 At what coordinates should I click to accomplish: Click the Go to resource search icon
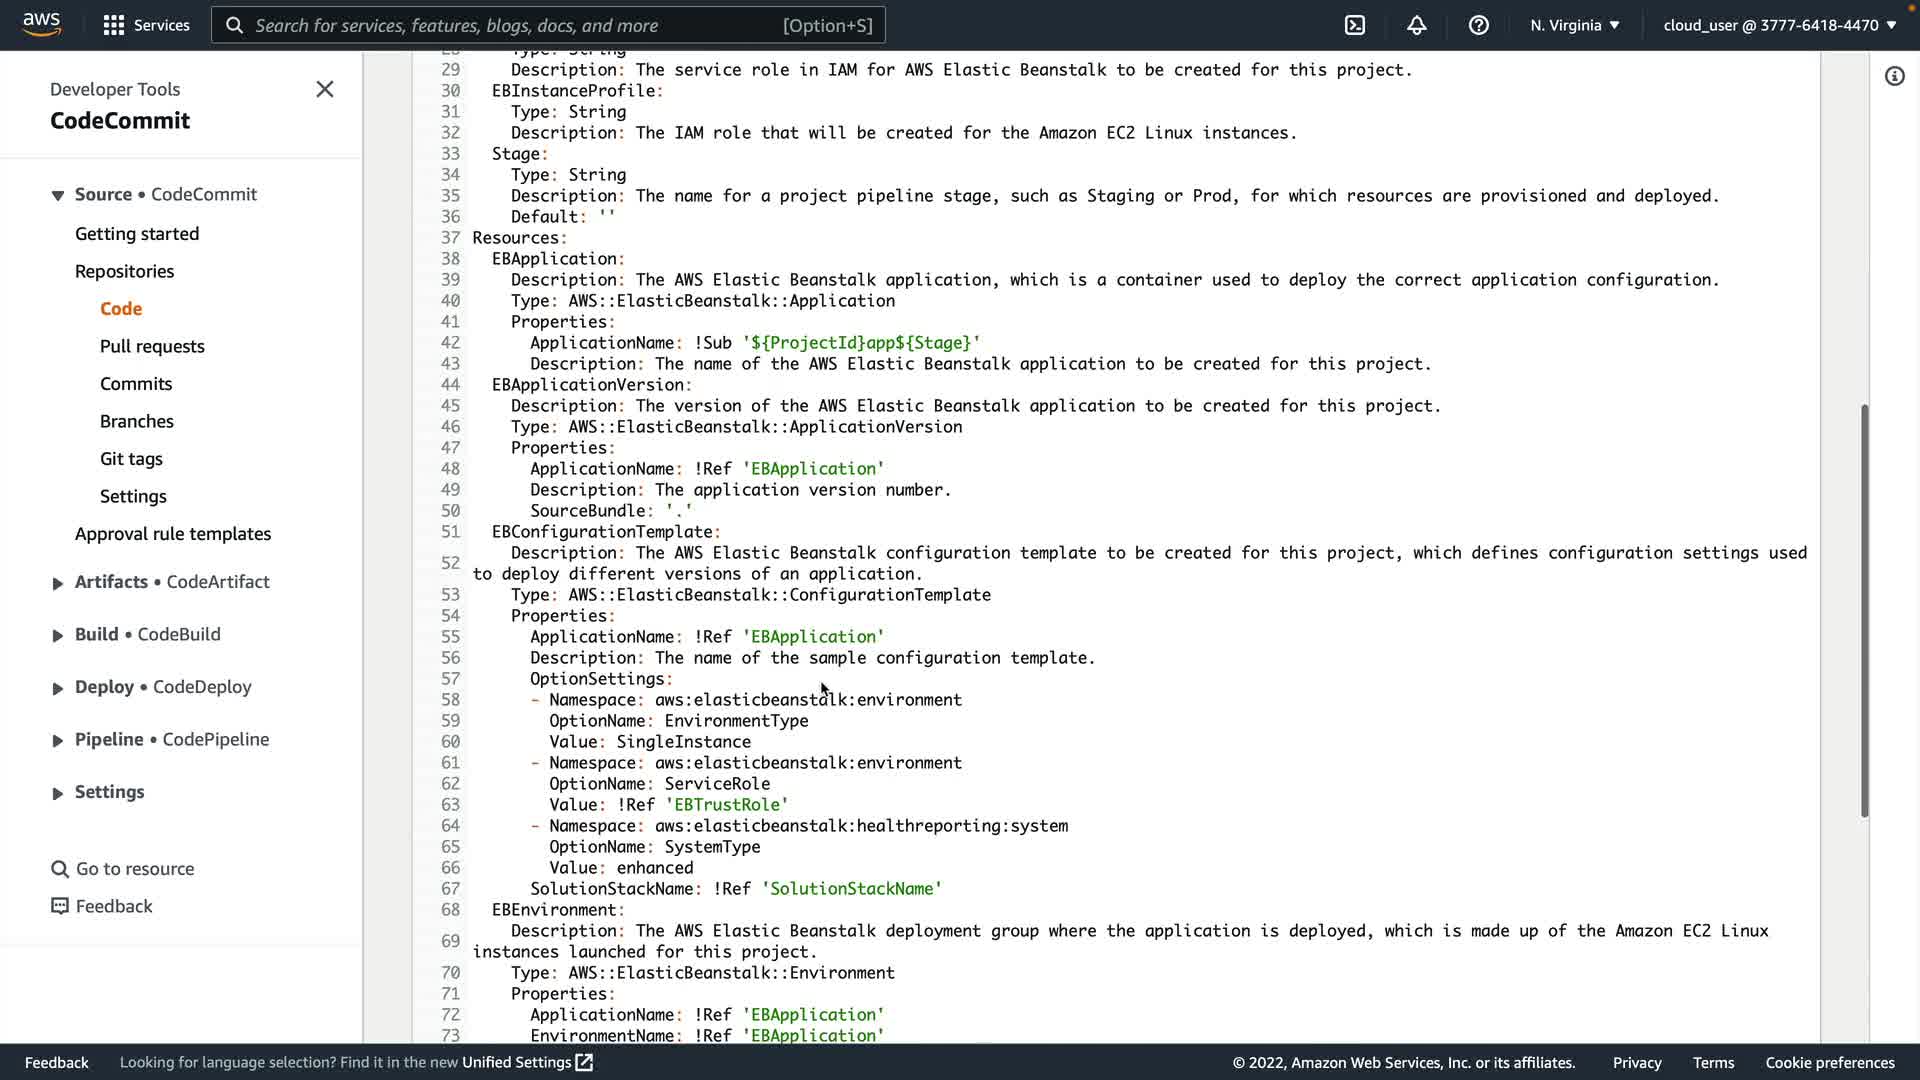click(x=60, y=869)
